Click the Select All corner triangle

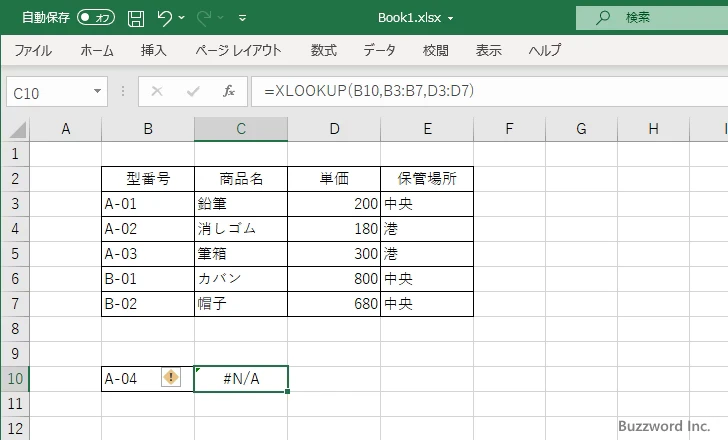pyautogui.click(x=17, y=130)
